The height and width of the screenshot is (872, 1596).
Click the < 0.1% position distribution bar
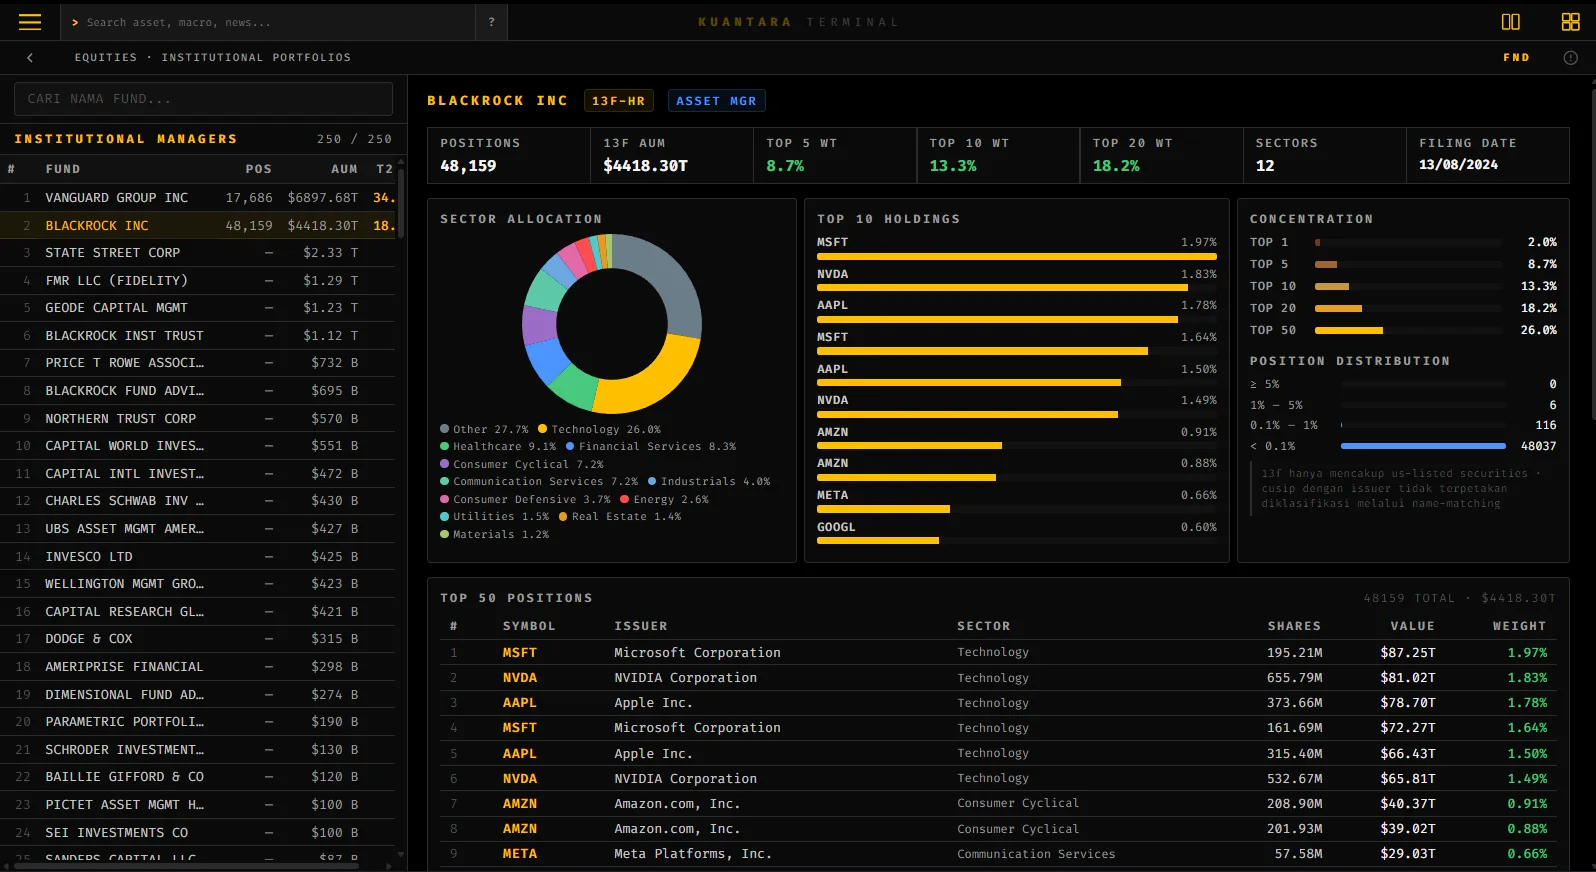point(1423,446)
